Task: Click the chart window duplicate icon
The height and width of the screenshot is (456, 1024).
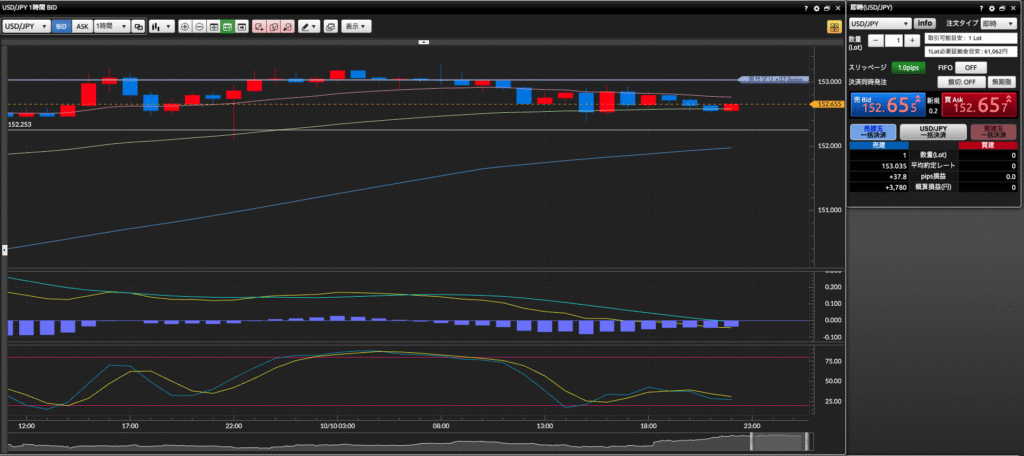Action: click(330, 26)
